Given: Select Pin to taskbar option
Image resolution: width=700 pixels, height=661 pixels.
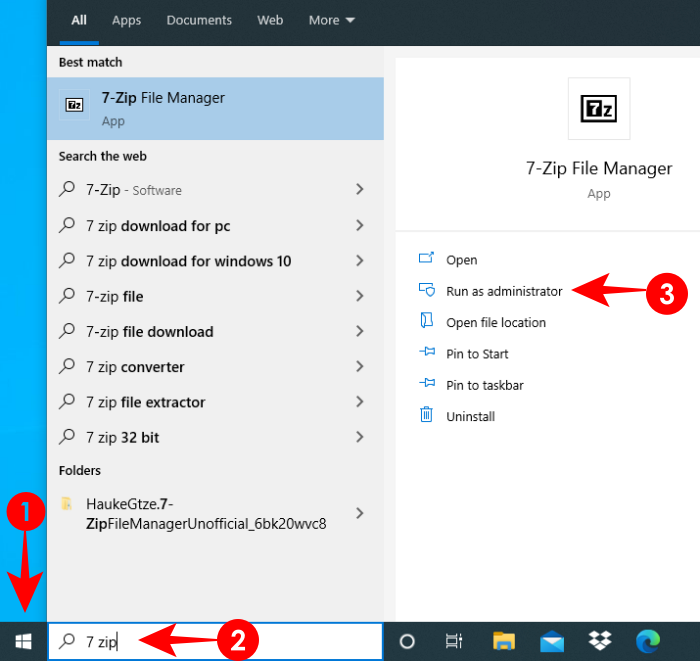Looking at the screenshot, I should (484, 385).
